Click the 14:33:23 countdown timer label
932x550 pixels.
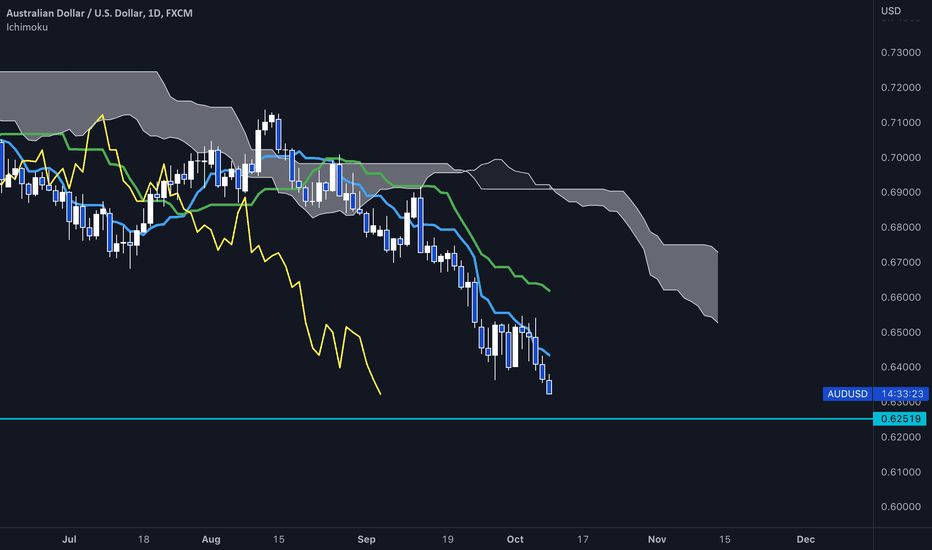point(902,394)
